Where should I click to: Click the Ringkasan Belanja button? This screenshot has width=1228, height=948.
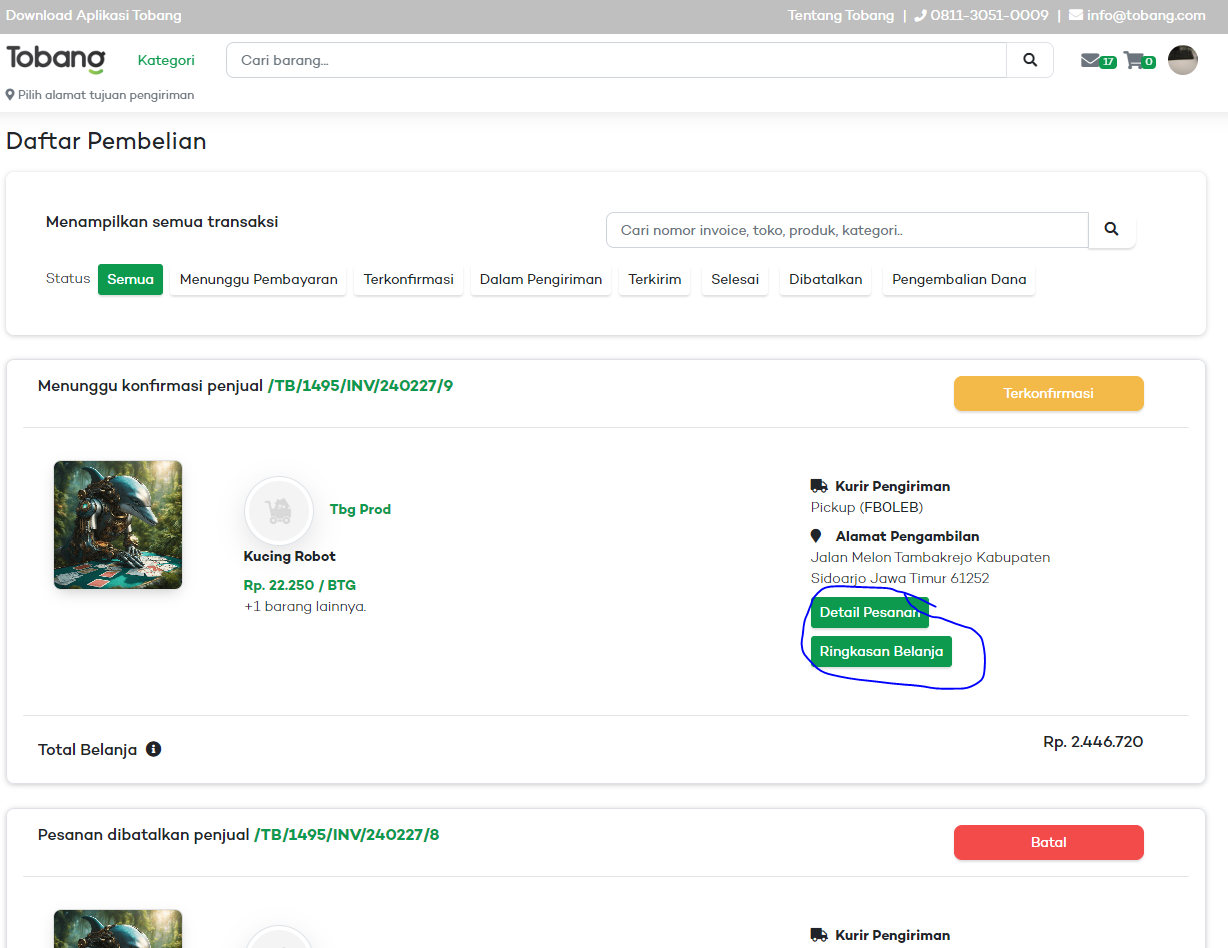(x=881, y=652)
